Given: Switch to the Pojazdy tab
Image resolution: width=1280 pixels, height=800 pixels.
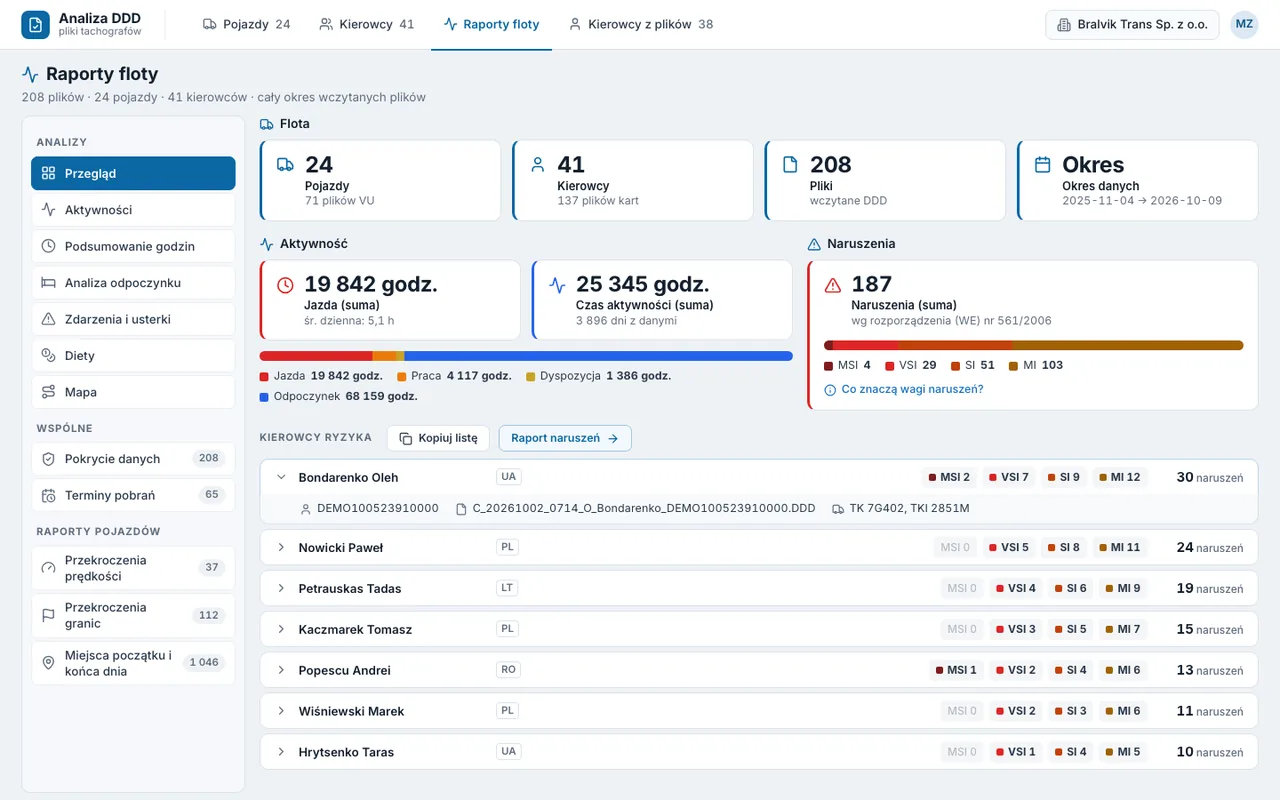Looking at the screenshot, I should pyautogui.click(x=246, y=24).
